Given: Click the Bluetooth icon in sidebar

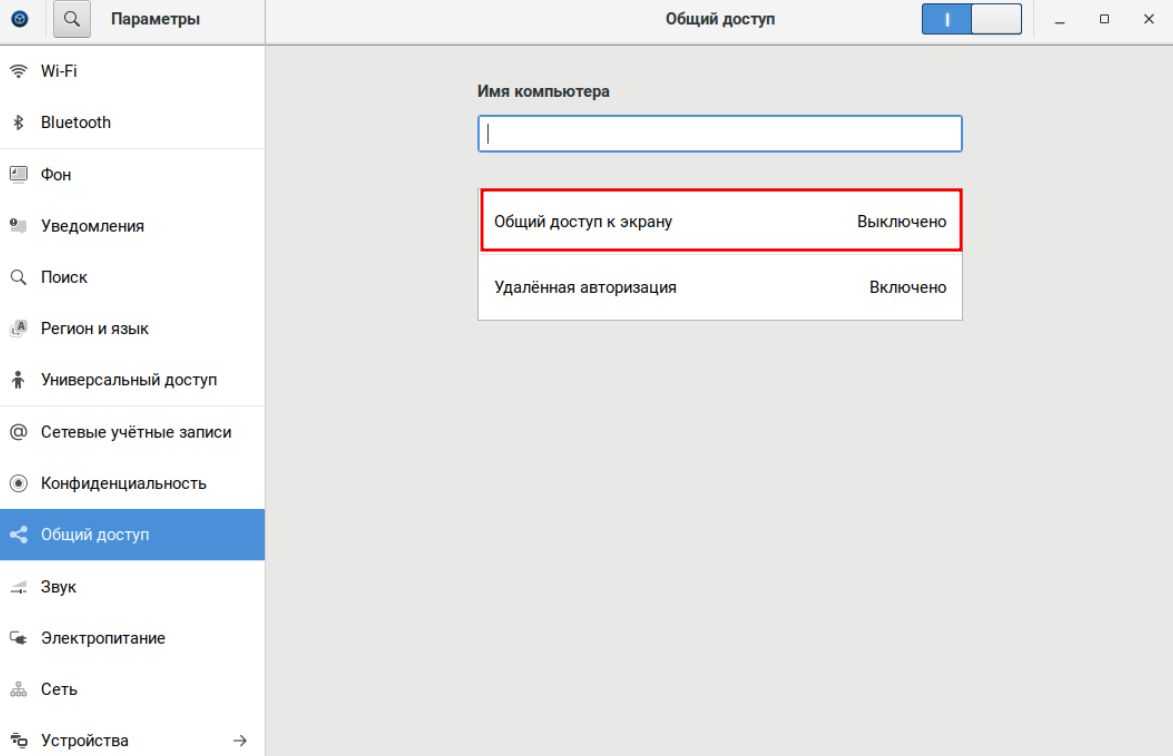Looking at the screenshot, I should click(18, 123).
